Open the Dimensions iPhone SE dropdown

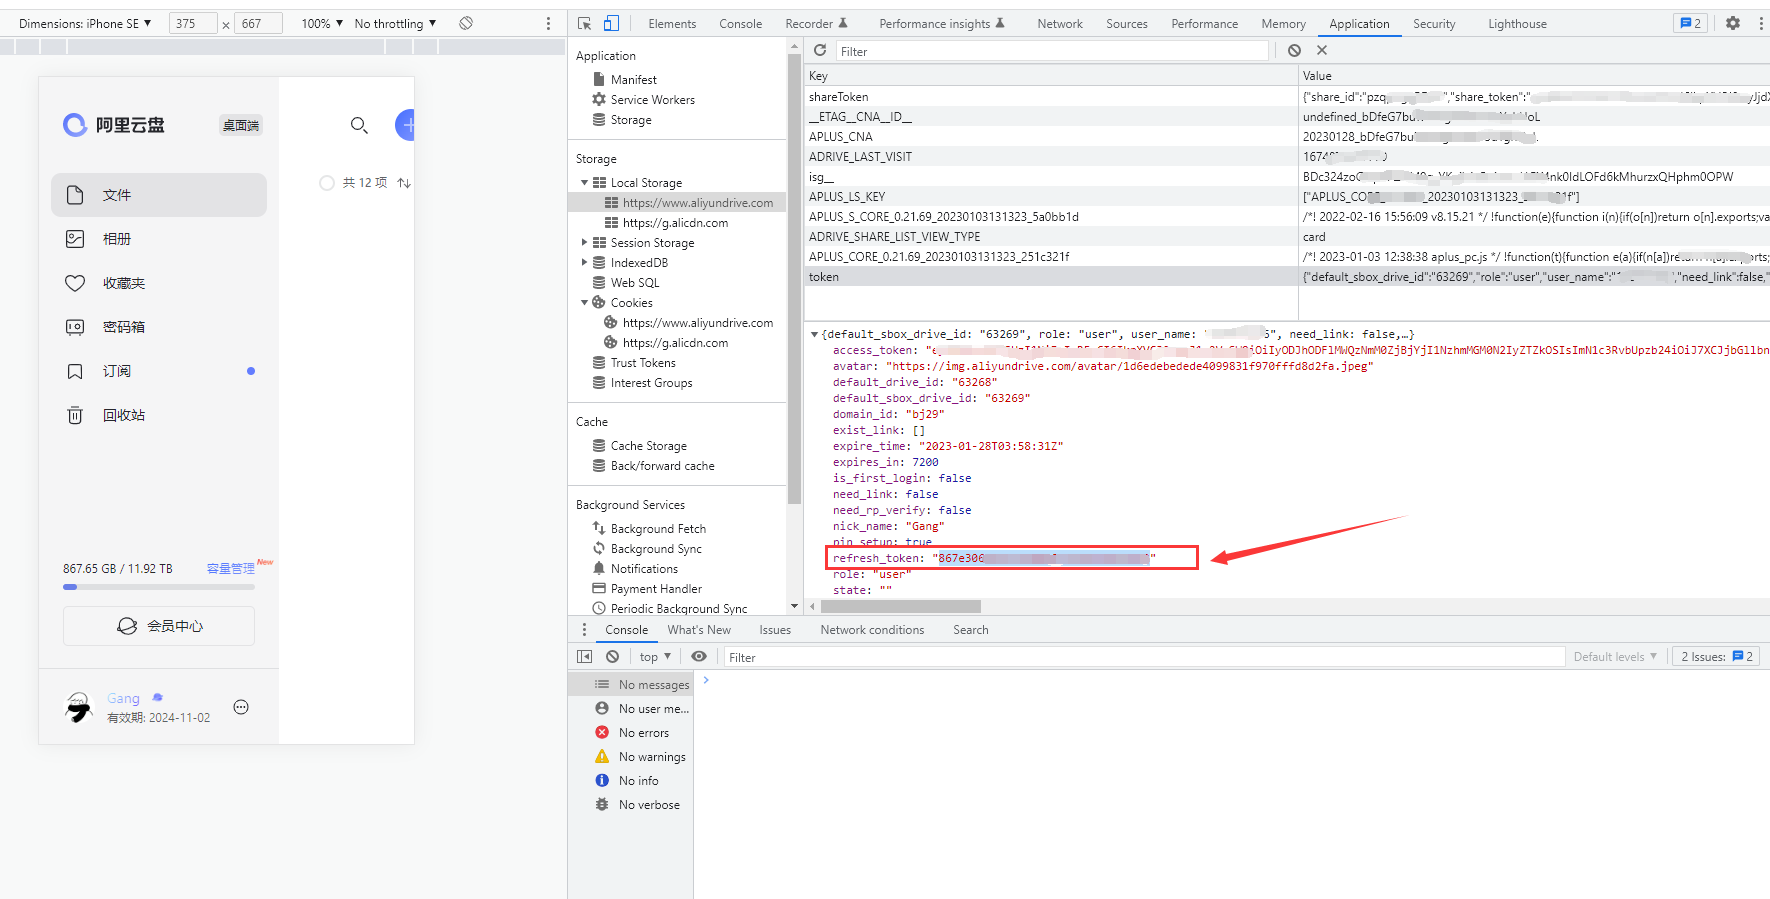click(x=85, y=23)
